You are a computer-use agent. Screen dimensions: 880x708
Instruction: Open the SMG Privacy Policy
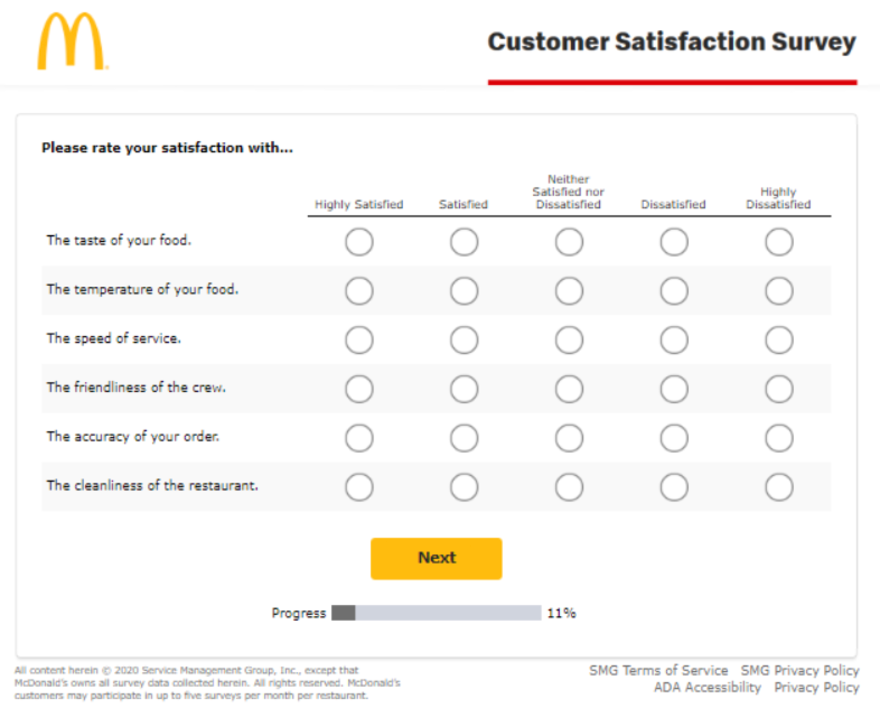coord(798,670)
